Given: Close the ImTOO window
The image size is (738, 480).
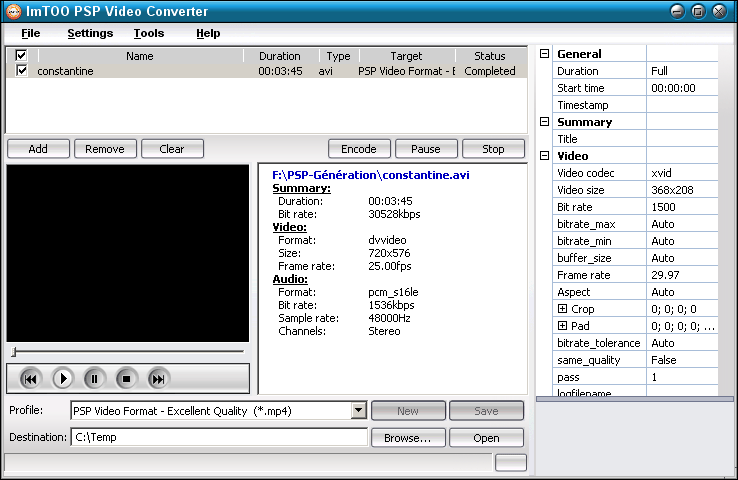Looking at the screenshot, I should (719, 11).
